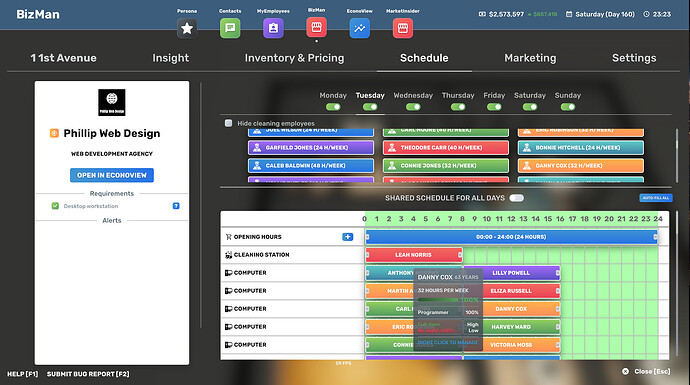Select the Theodore Carr employee card
The image size is (690, 385).
click(x=446, y=148)
